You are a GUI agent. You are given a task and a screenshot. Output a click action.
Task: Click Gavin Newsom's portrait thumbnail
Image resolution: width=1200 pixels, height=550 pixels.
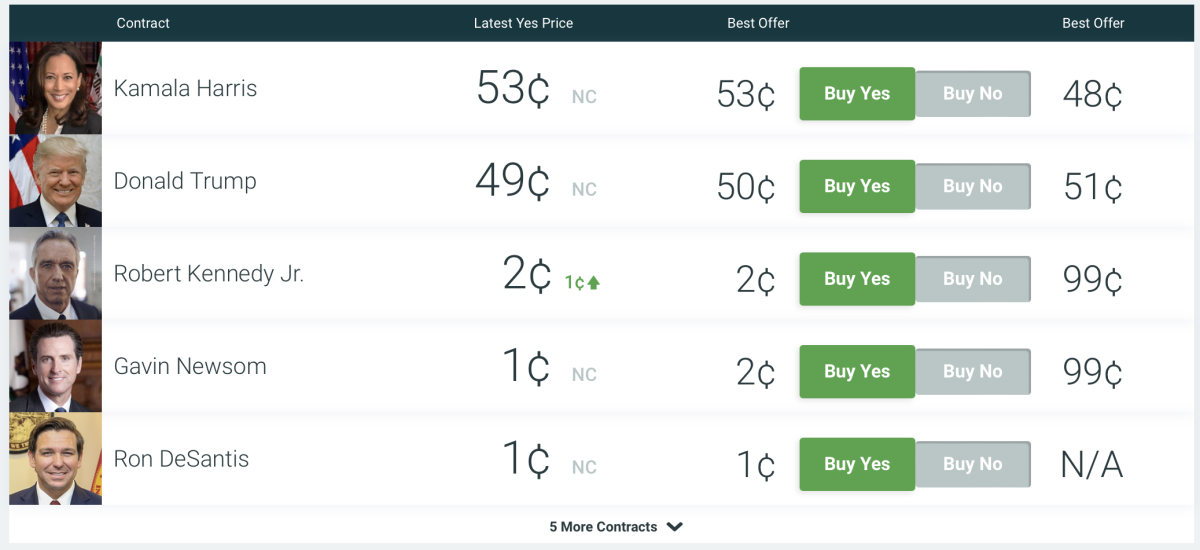(x=55, y=366)
